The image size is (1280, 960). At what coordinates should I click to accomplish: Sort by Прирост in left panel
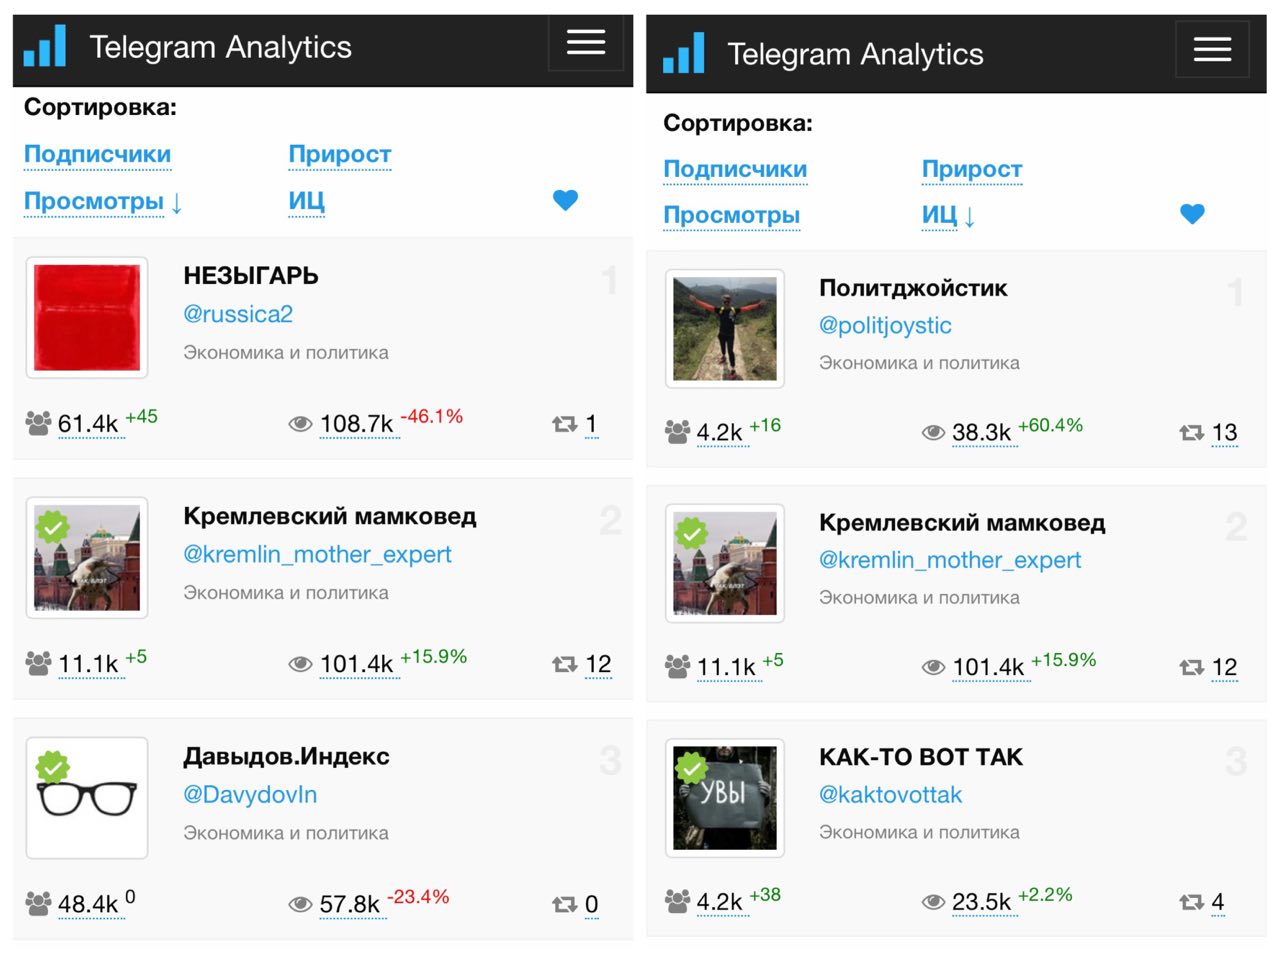tap(340, 154)
